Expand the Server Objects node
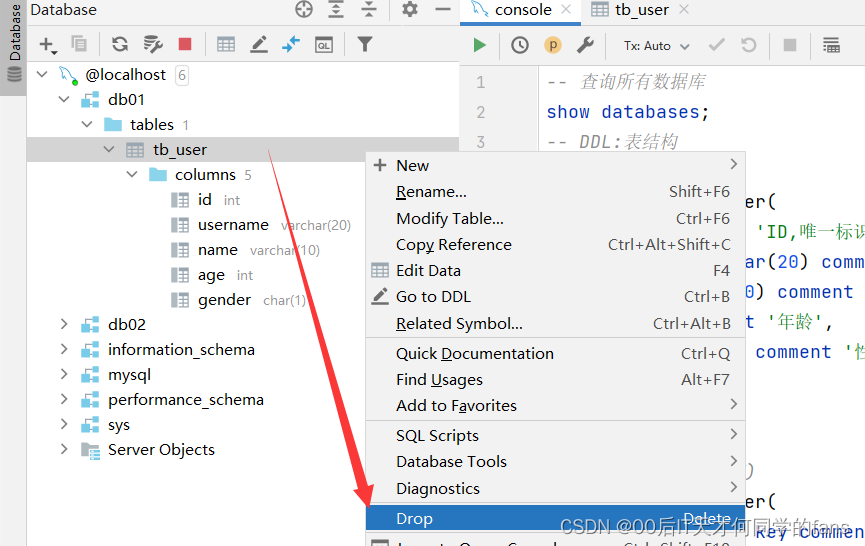Image resolution: width=865 pixels, height=546 pixels. [64, 449]
